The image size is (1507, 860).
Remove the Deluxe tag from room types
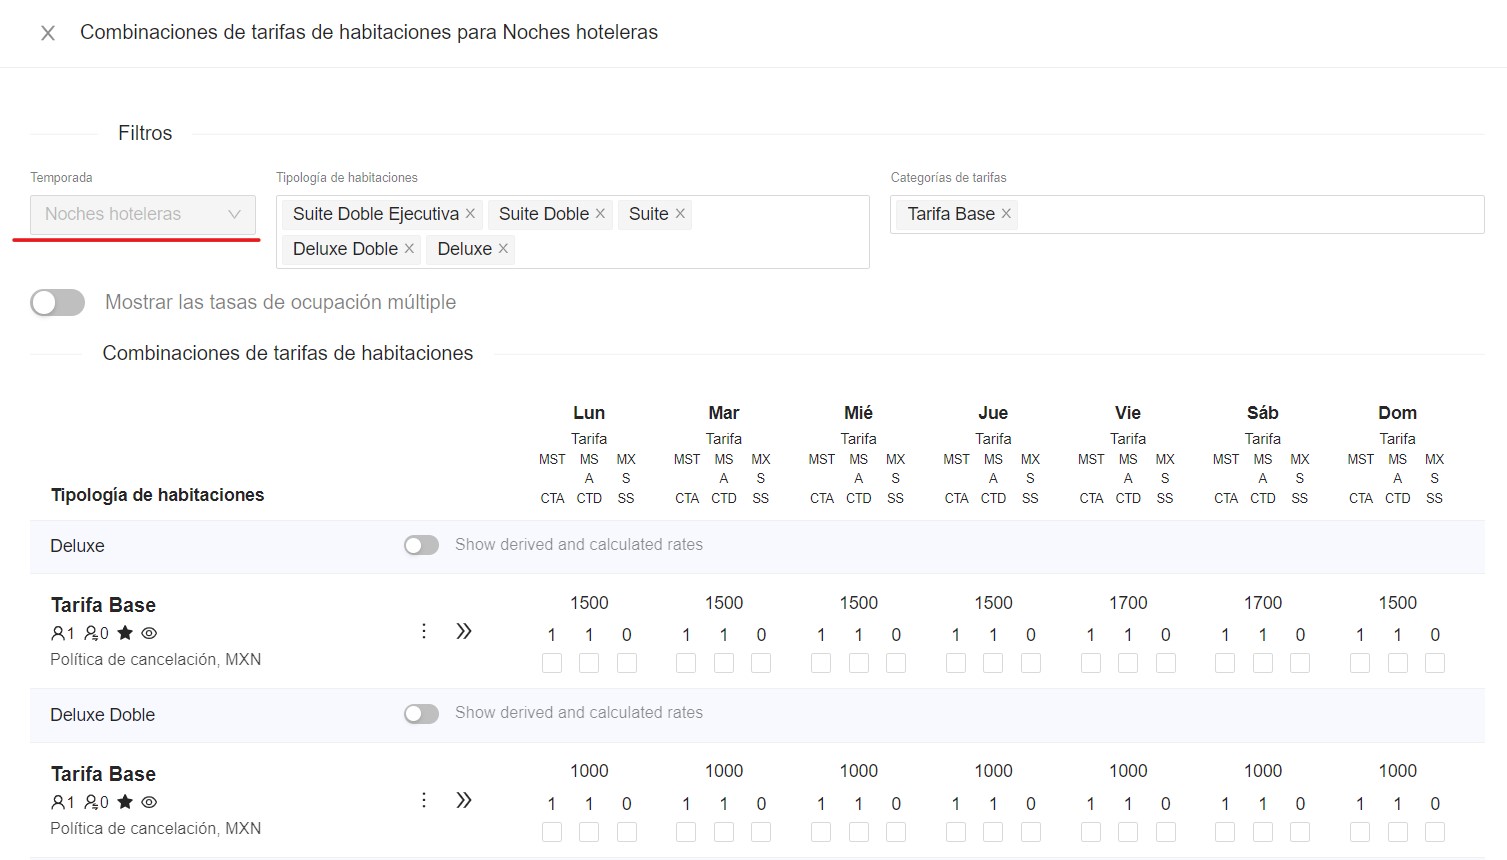point(503,248)
